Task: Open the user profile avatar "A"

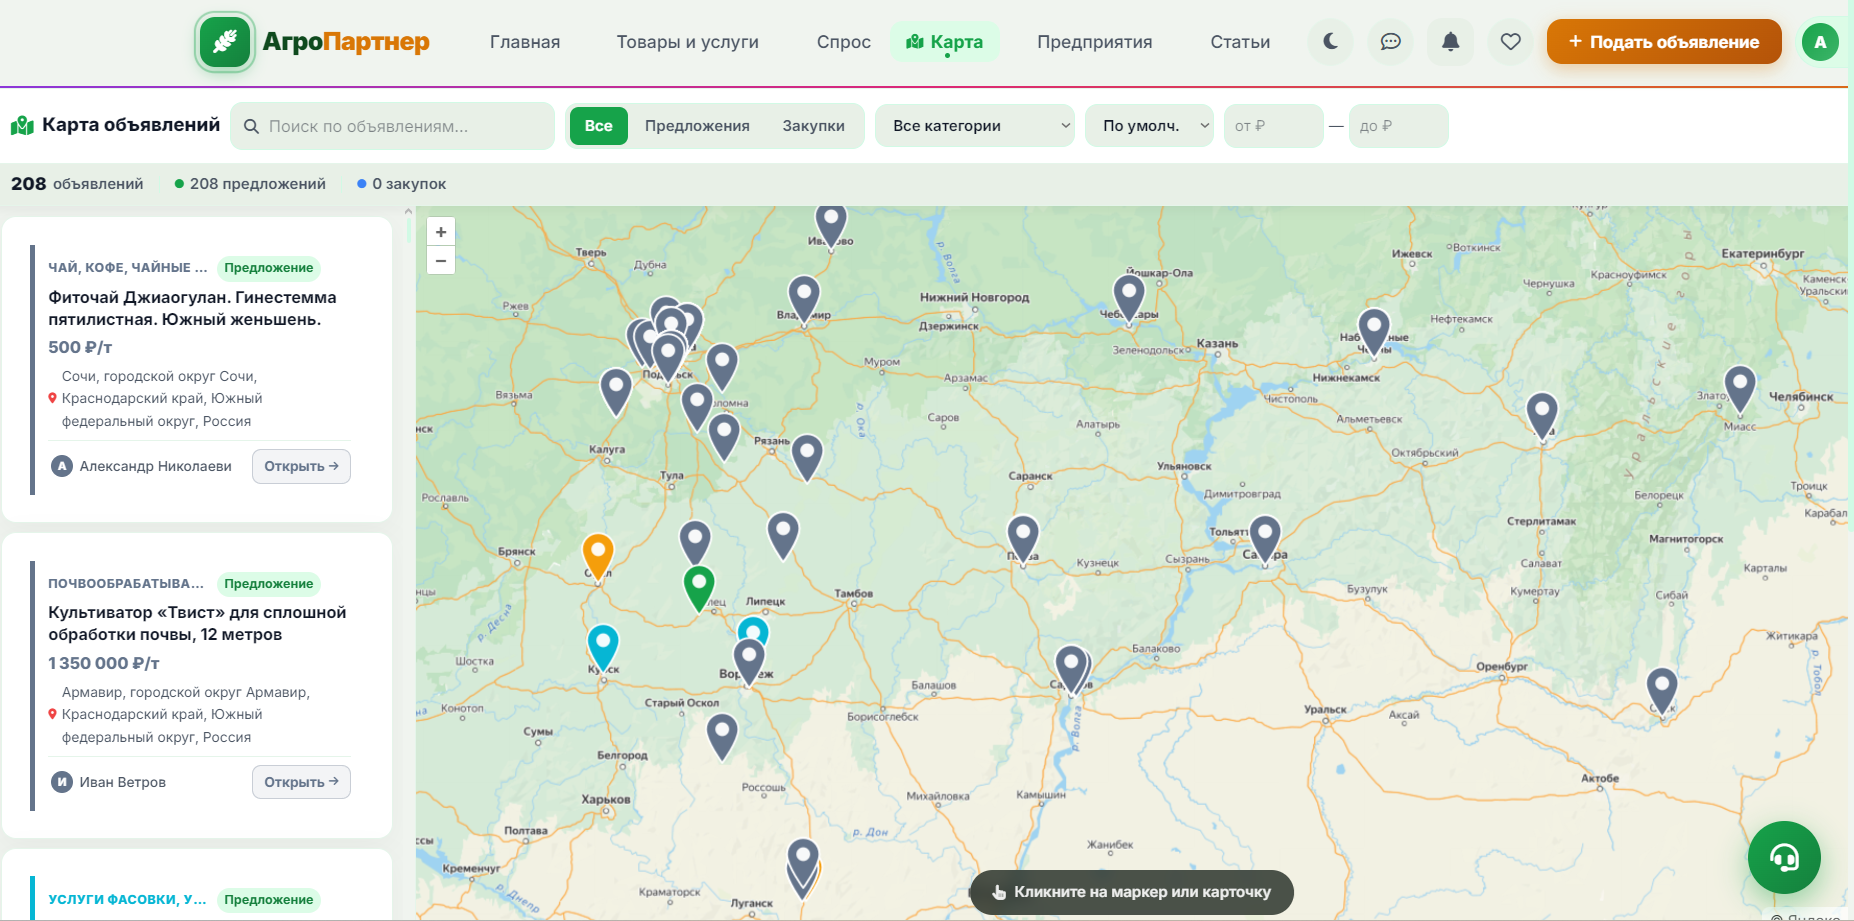Action: (x=1820, y=42)
